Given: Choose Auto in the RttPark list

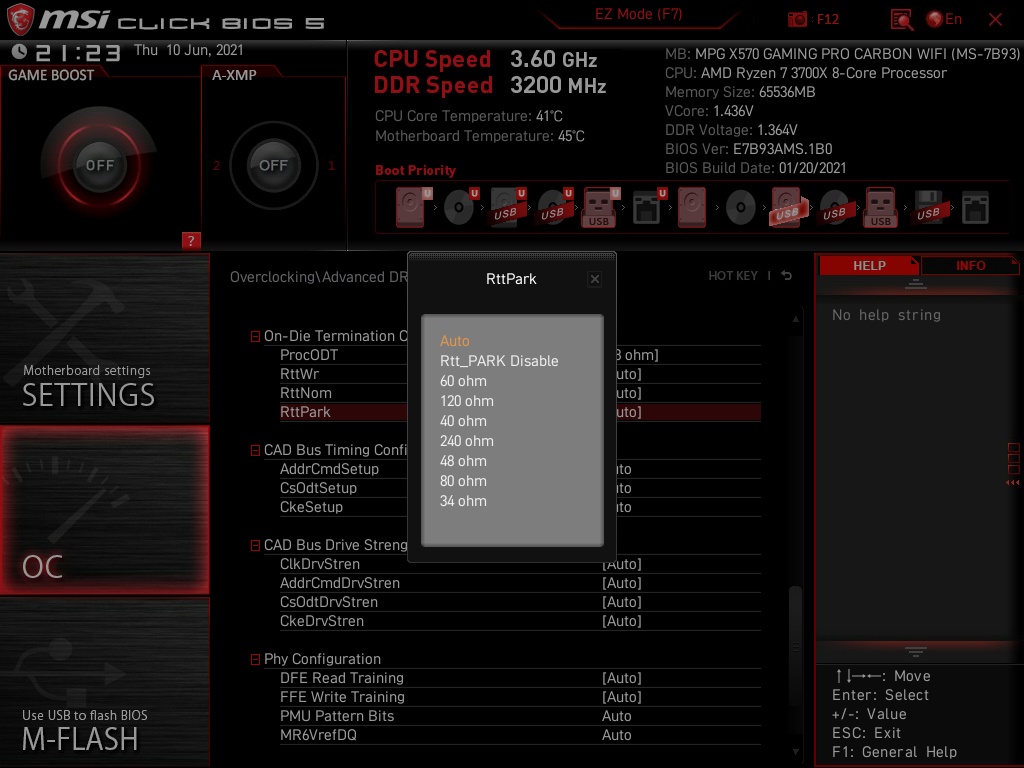Looking at the screenshot, I should point(455,341).
